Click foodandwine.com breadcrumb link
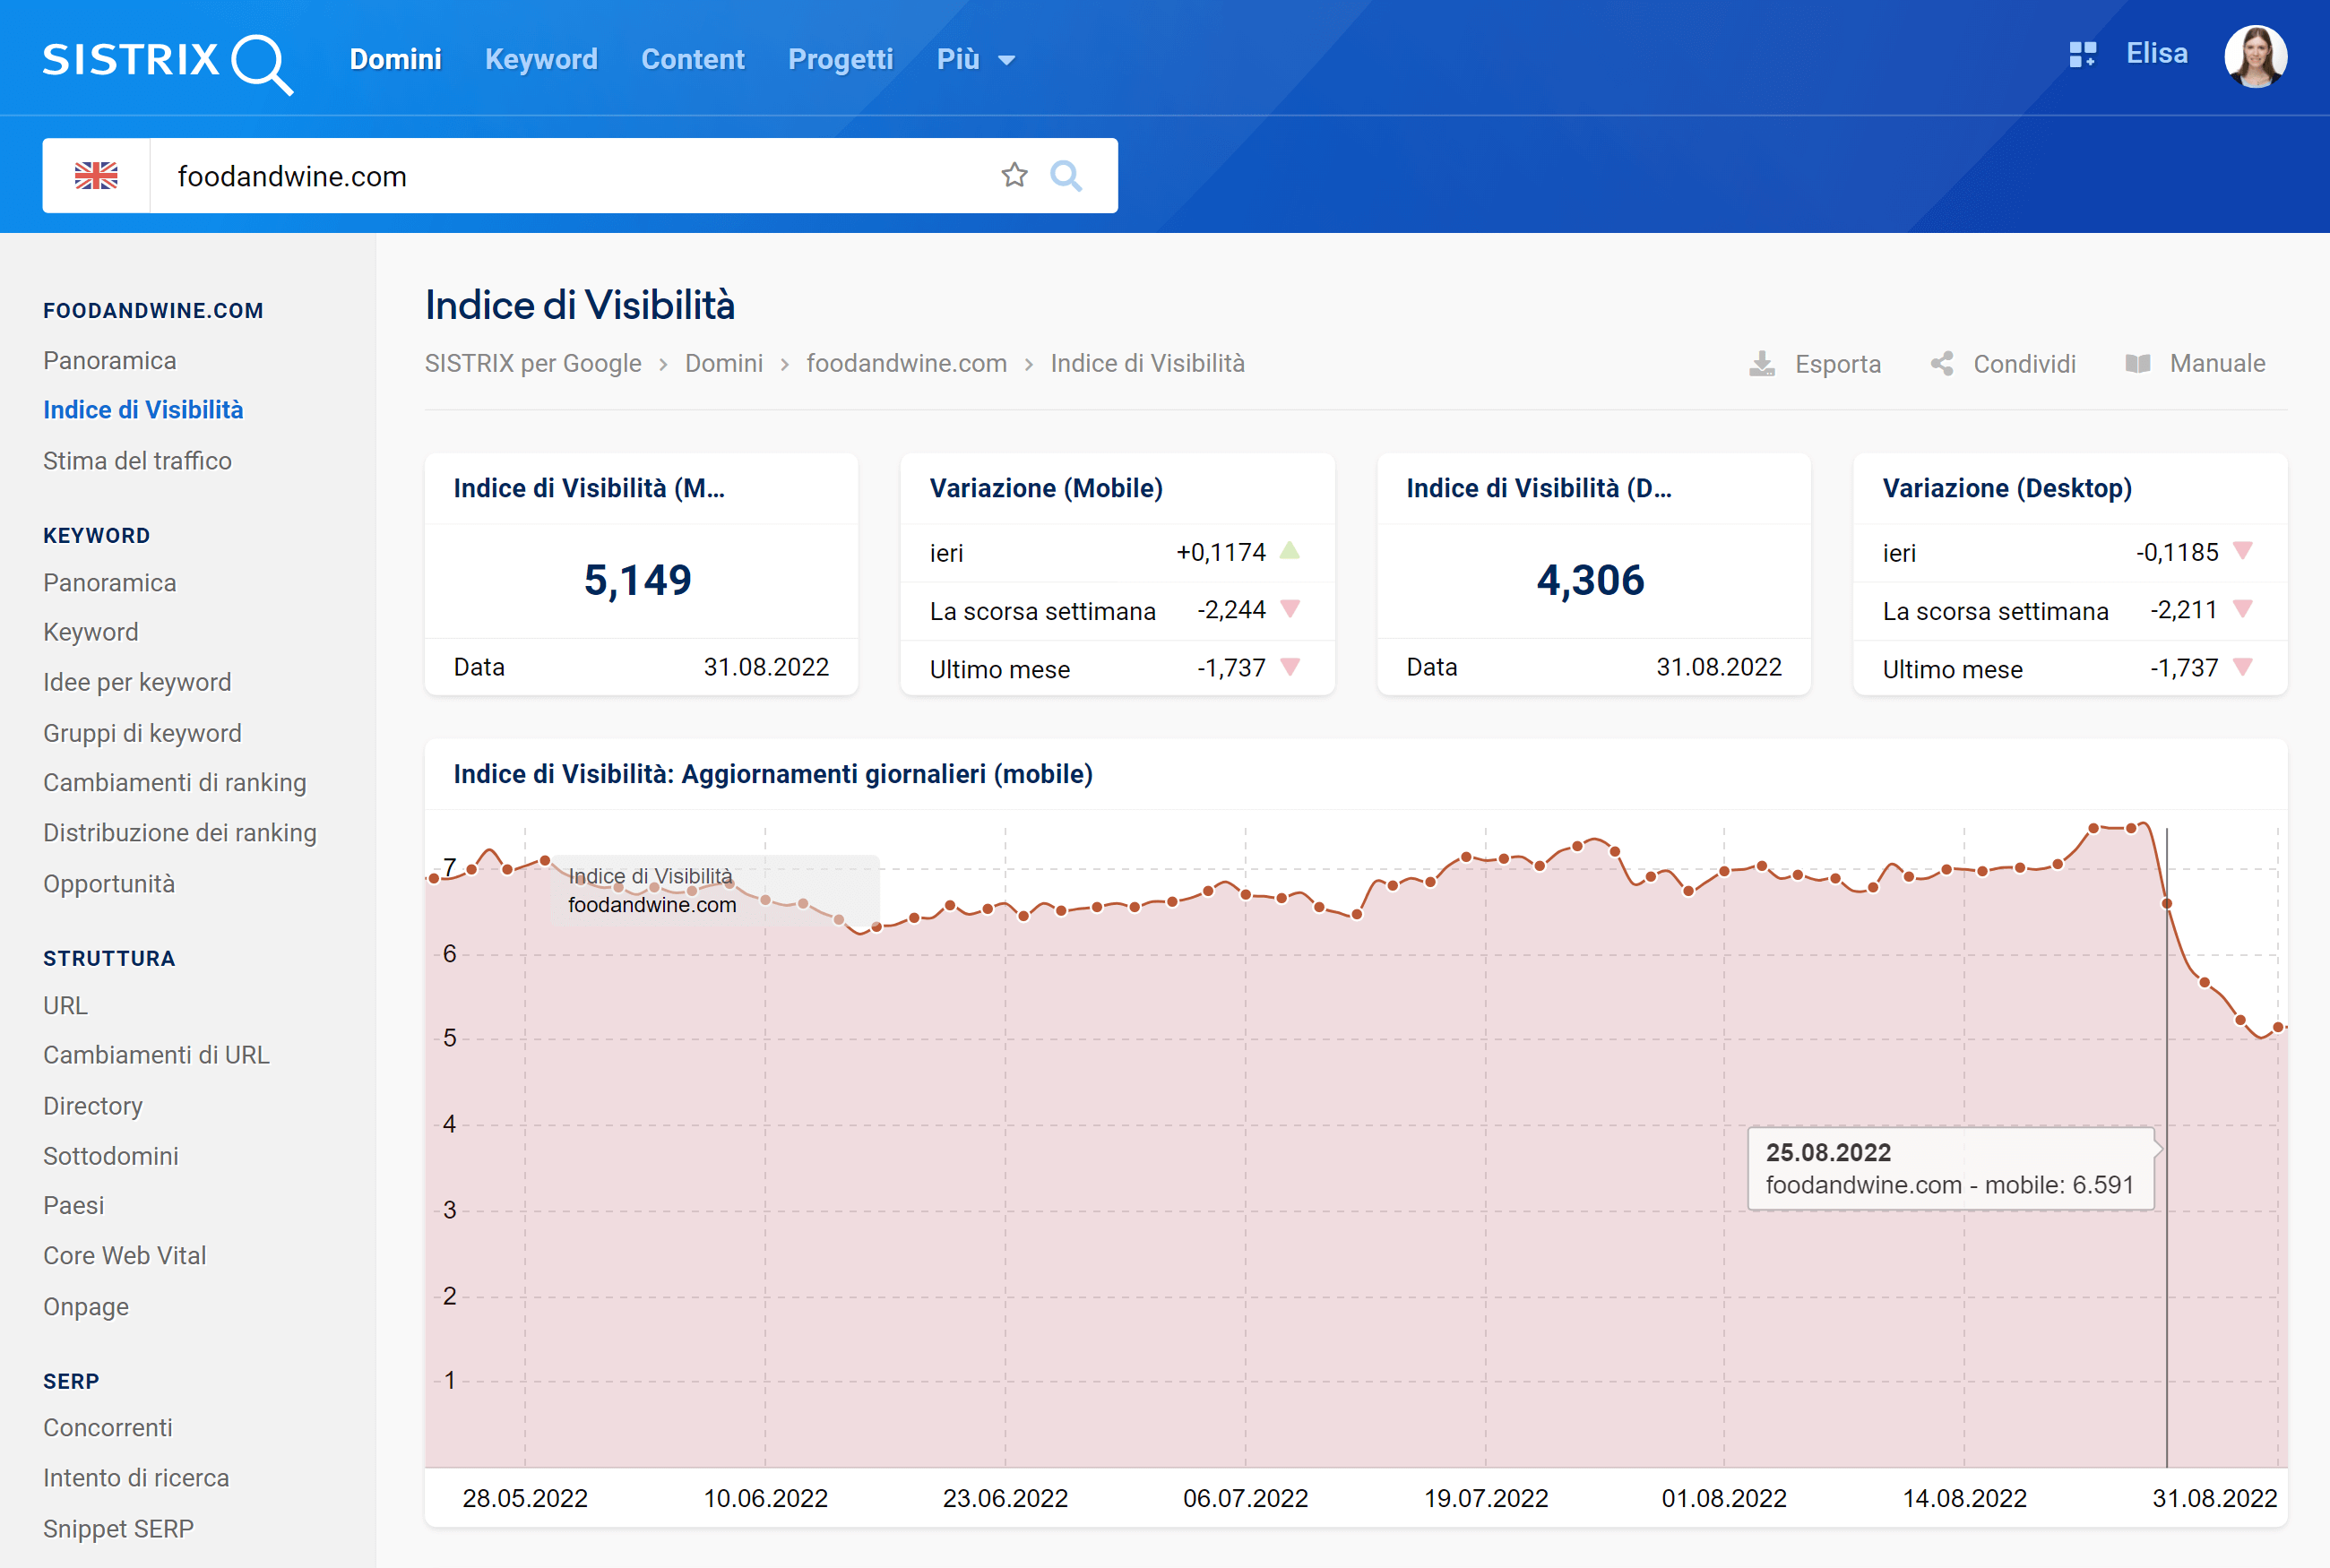The image size is (2330, 1568). (x=907, y=363)
